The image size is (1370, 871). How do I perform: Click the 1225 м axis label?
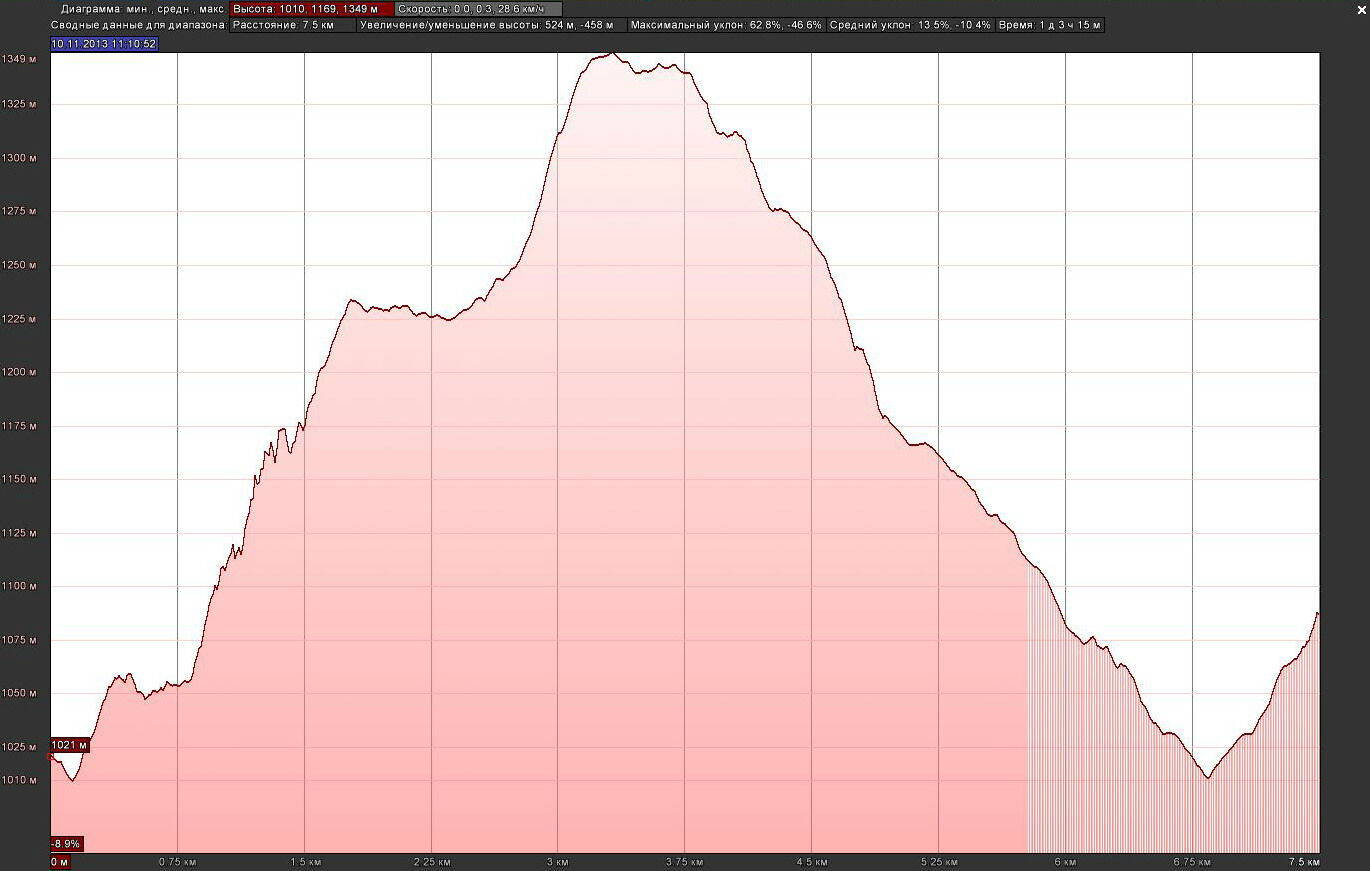19,320
